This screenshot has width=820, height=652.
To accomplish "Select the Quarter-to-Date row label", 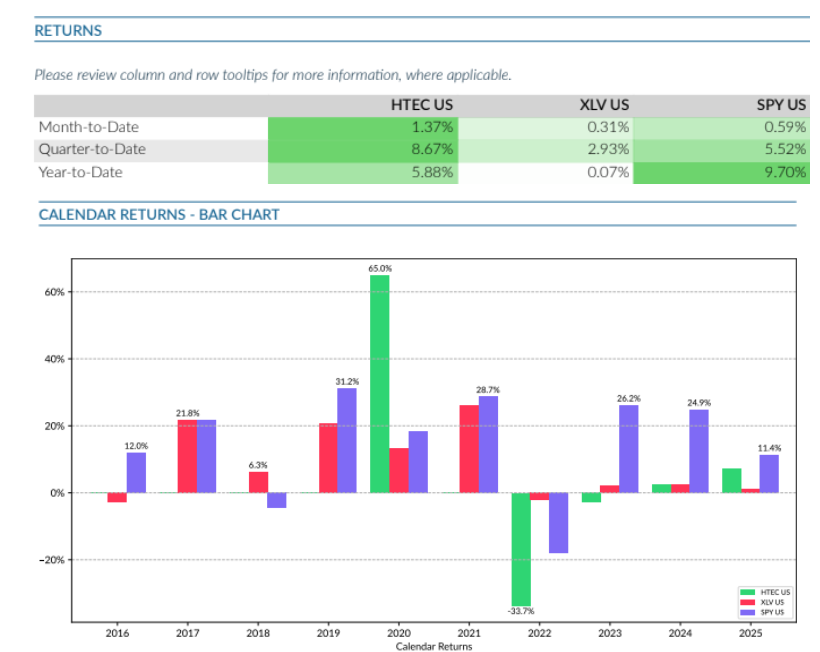I will [92, 149].
